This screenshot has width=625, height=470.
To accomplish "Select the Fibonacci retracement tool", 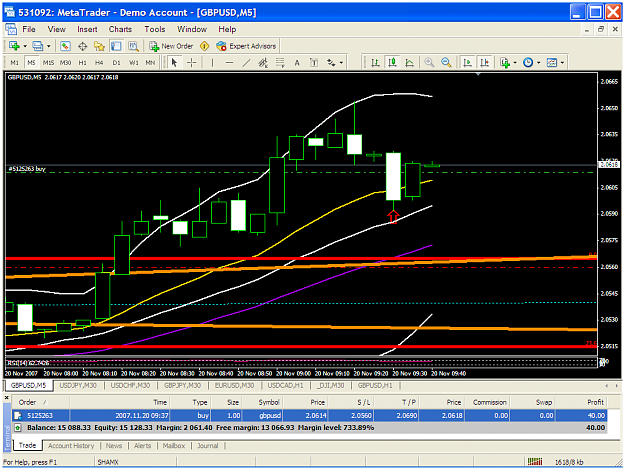I will 280,63.
